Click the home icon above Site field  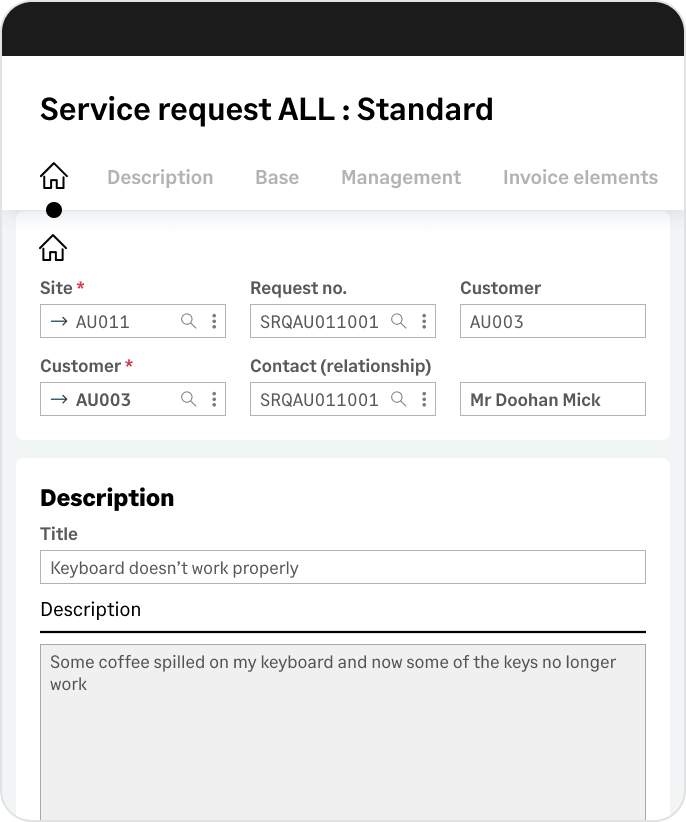53,247
